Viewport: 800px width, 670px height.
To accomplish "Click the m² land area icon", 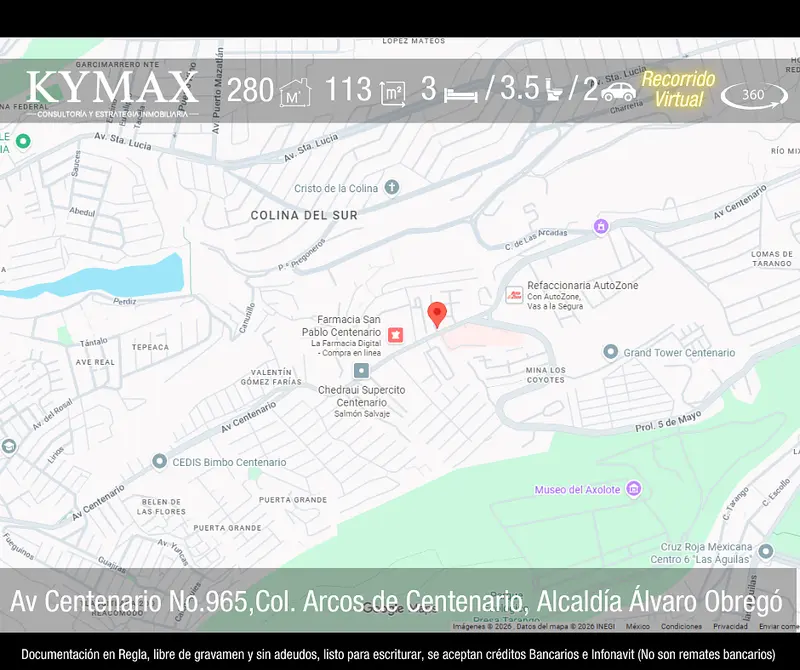I will pos(393,94).
